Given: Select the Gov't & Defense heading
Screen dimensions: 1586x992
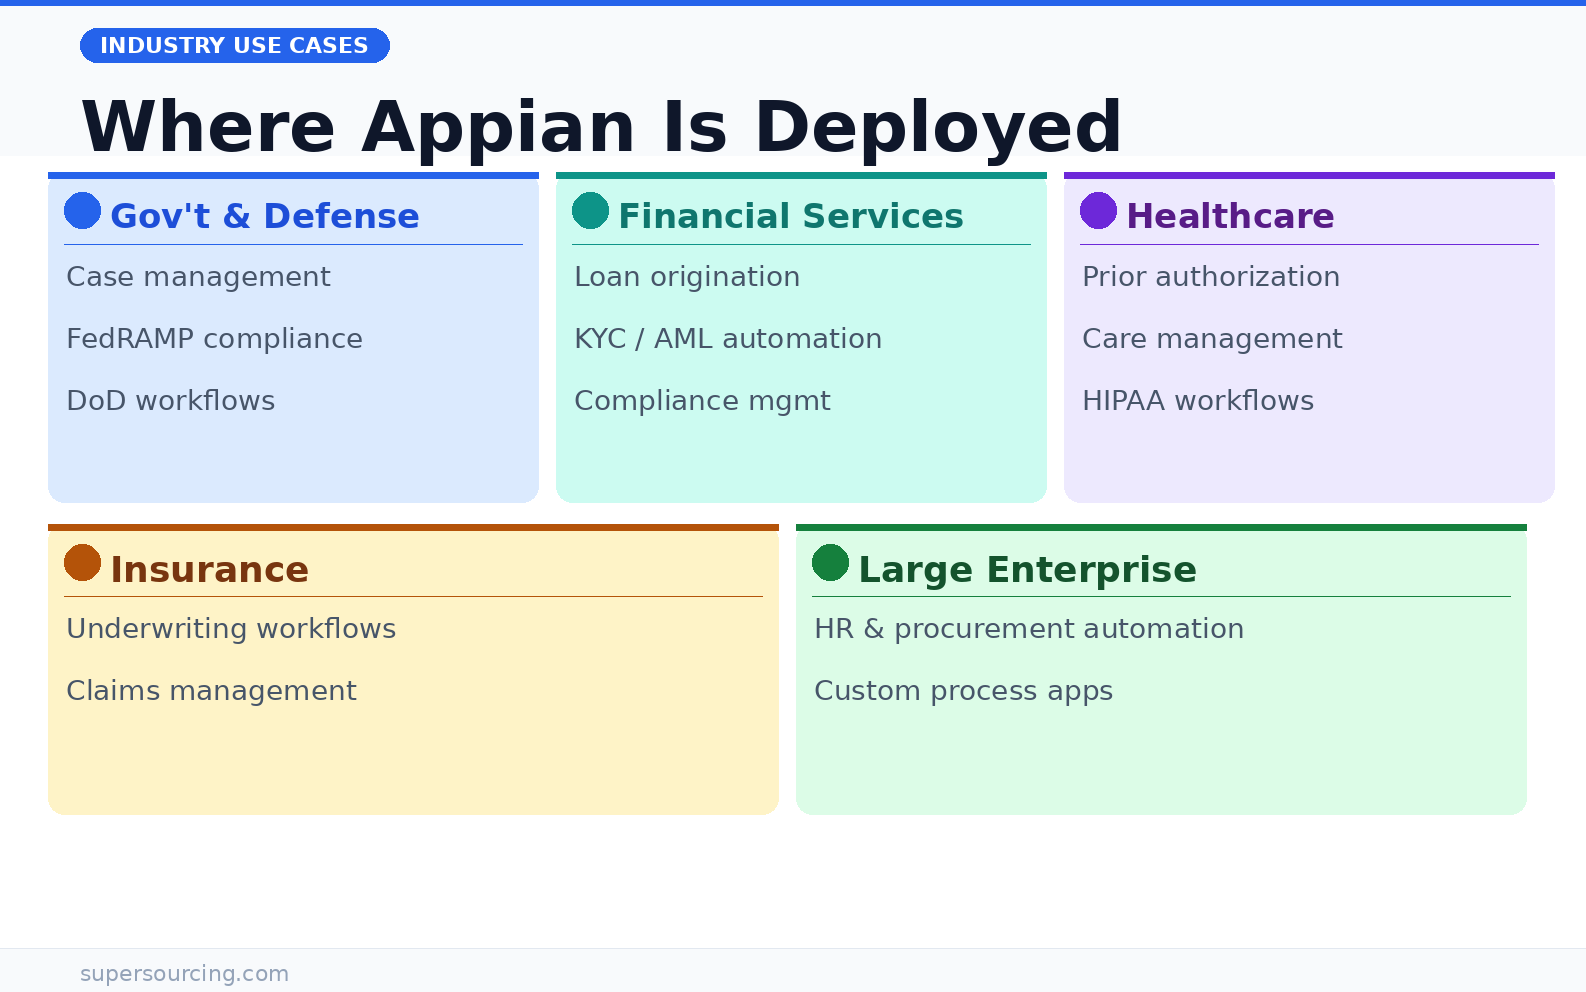Looking at the screenshot, I should pyautogui.click(x=265, y=216).
